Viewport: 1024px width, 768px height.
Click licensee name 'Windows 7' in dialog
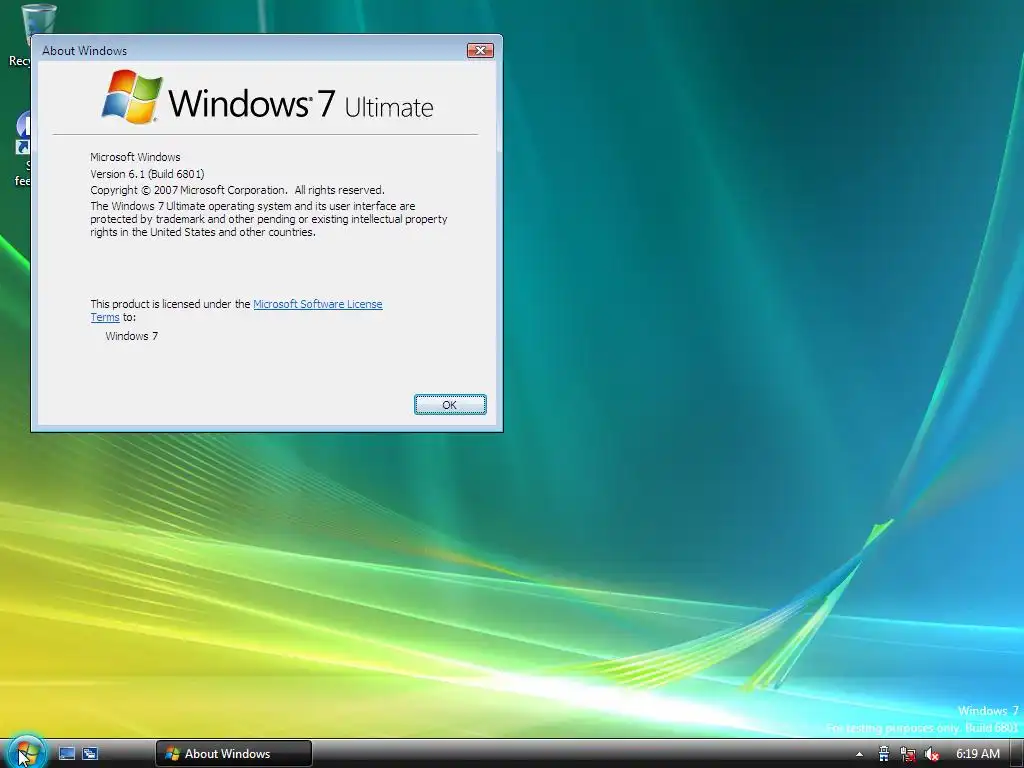pyautogui.click(x=131, y=336)
